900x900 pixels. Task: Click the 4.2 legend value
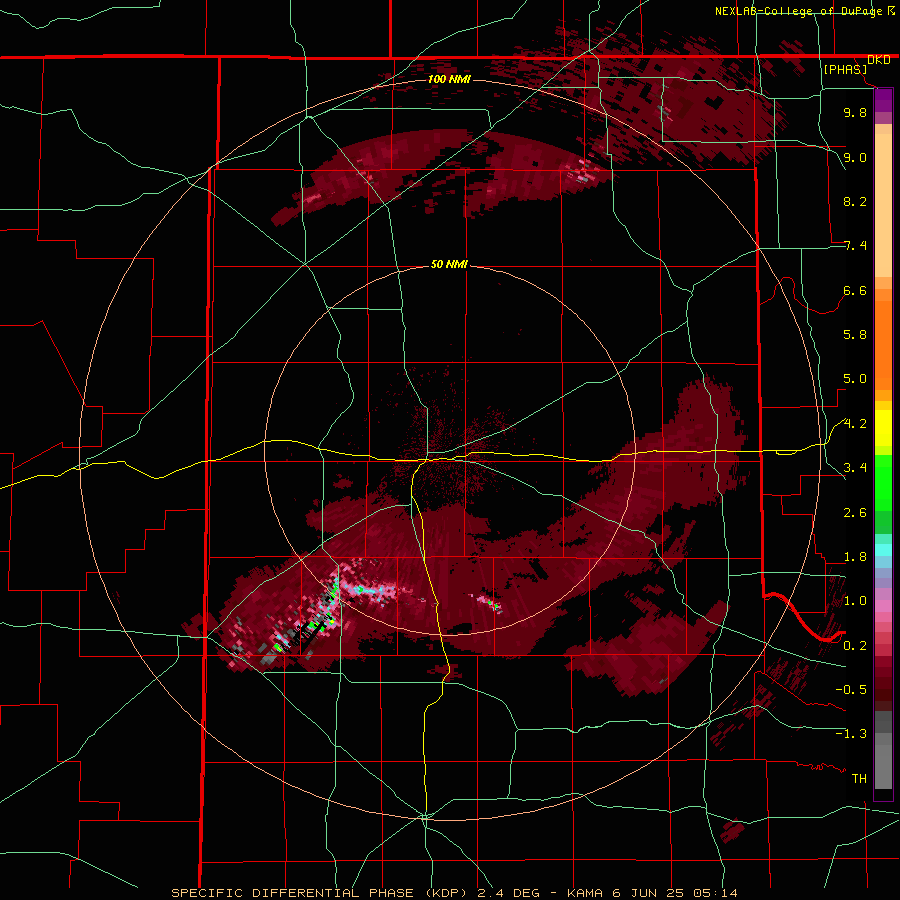[x=855, y=424]
